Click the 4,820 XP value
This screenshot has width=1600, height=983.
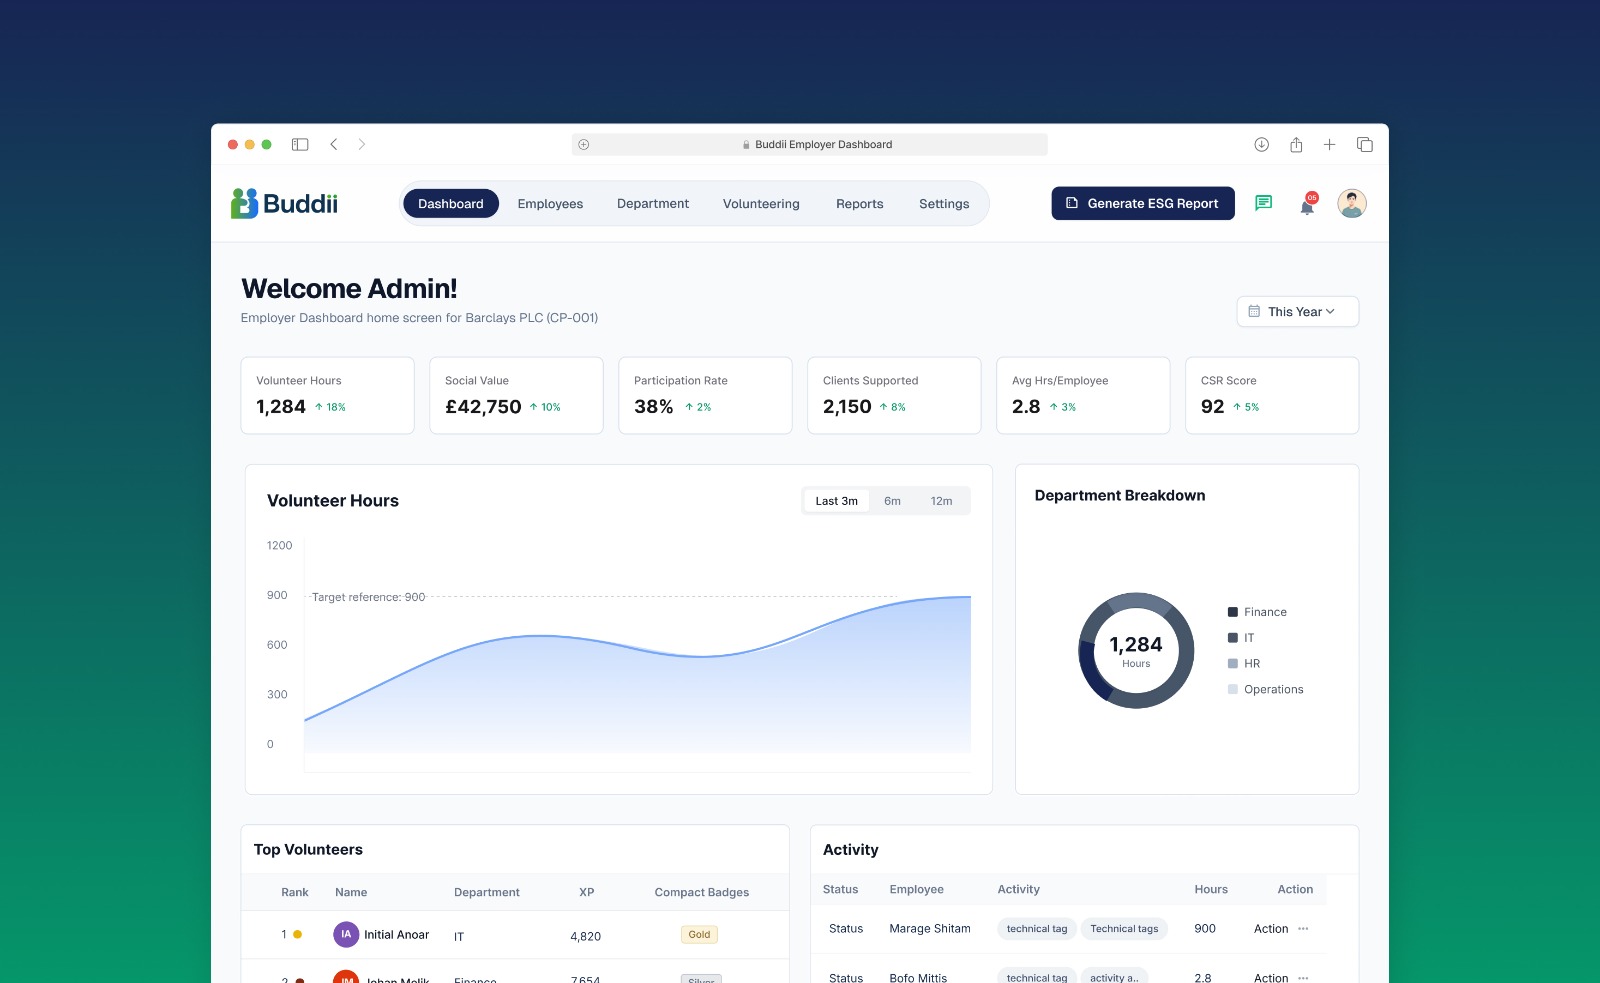585,937
